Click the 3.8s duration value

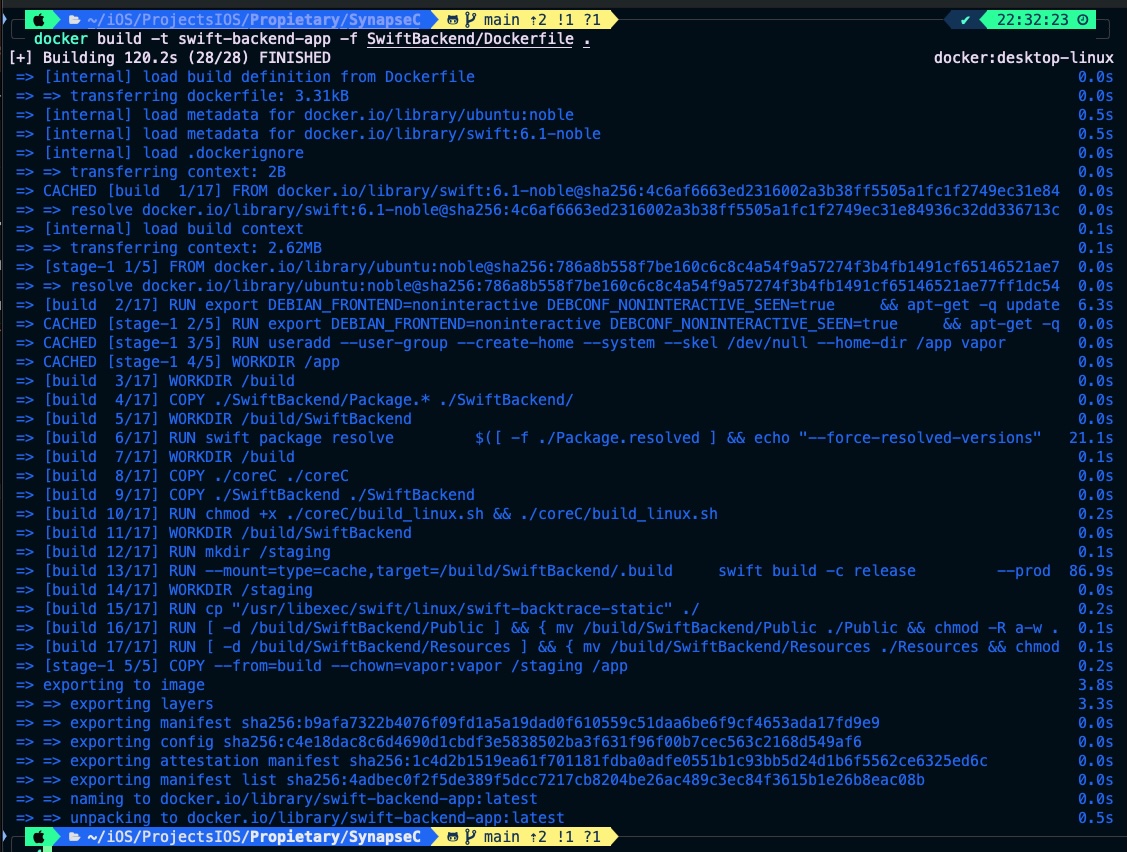coord(1095,685)
